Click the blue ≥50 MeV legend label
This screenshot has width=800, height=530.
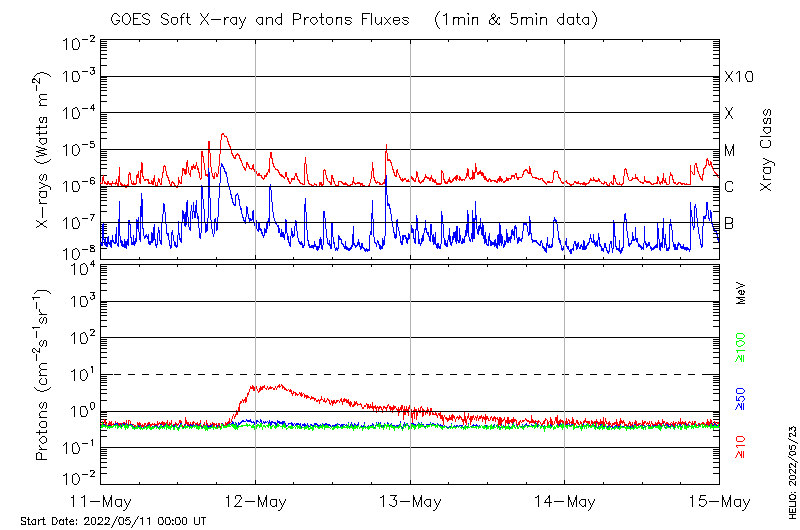tap(741, 400)
